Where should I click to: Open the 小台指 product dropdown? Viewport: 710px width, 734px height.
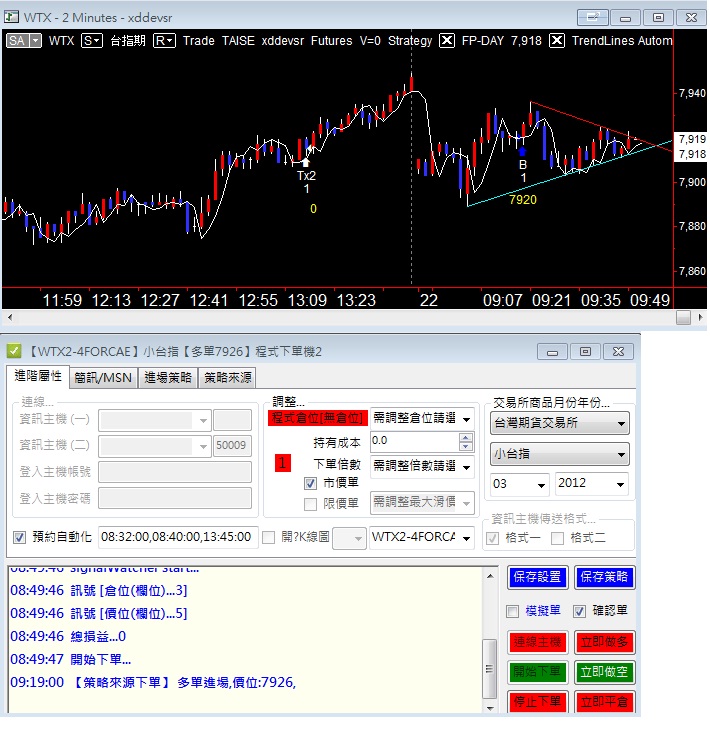560,454
